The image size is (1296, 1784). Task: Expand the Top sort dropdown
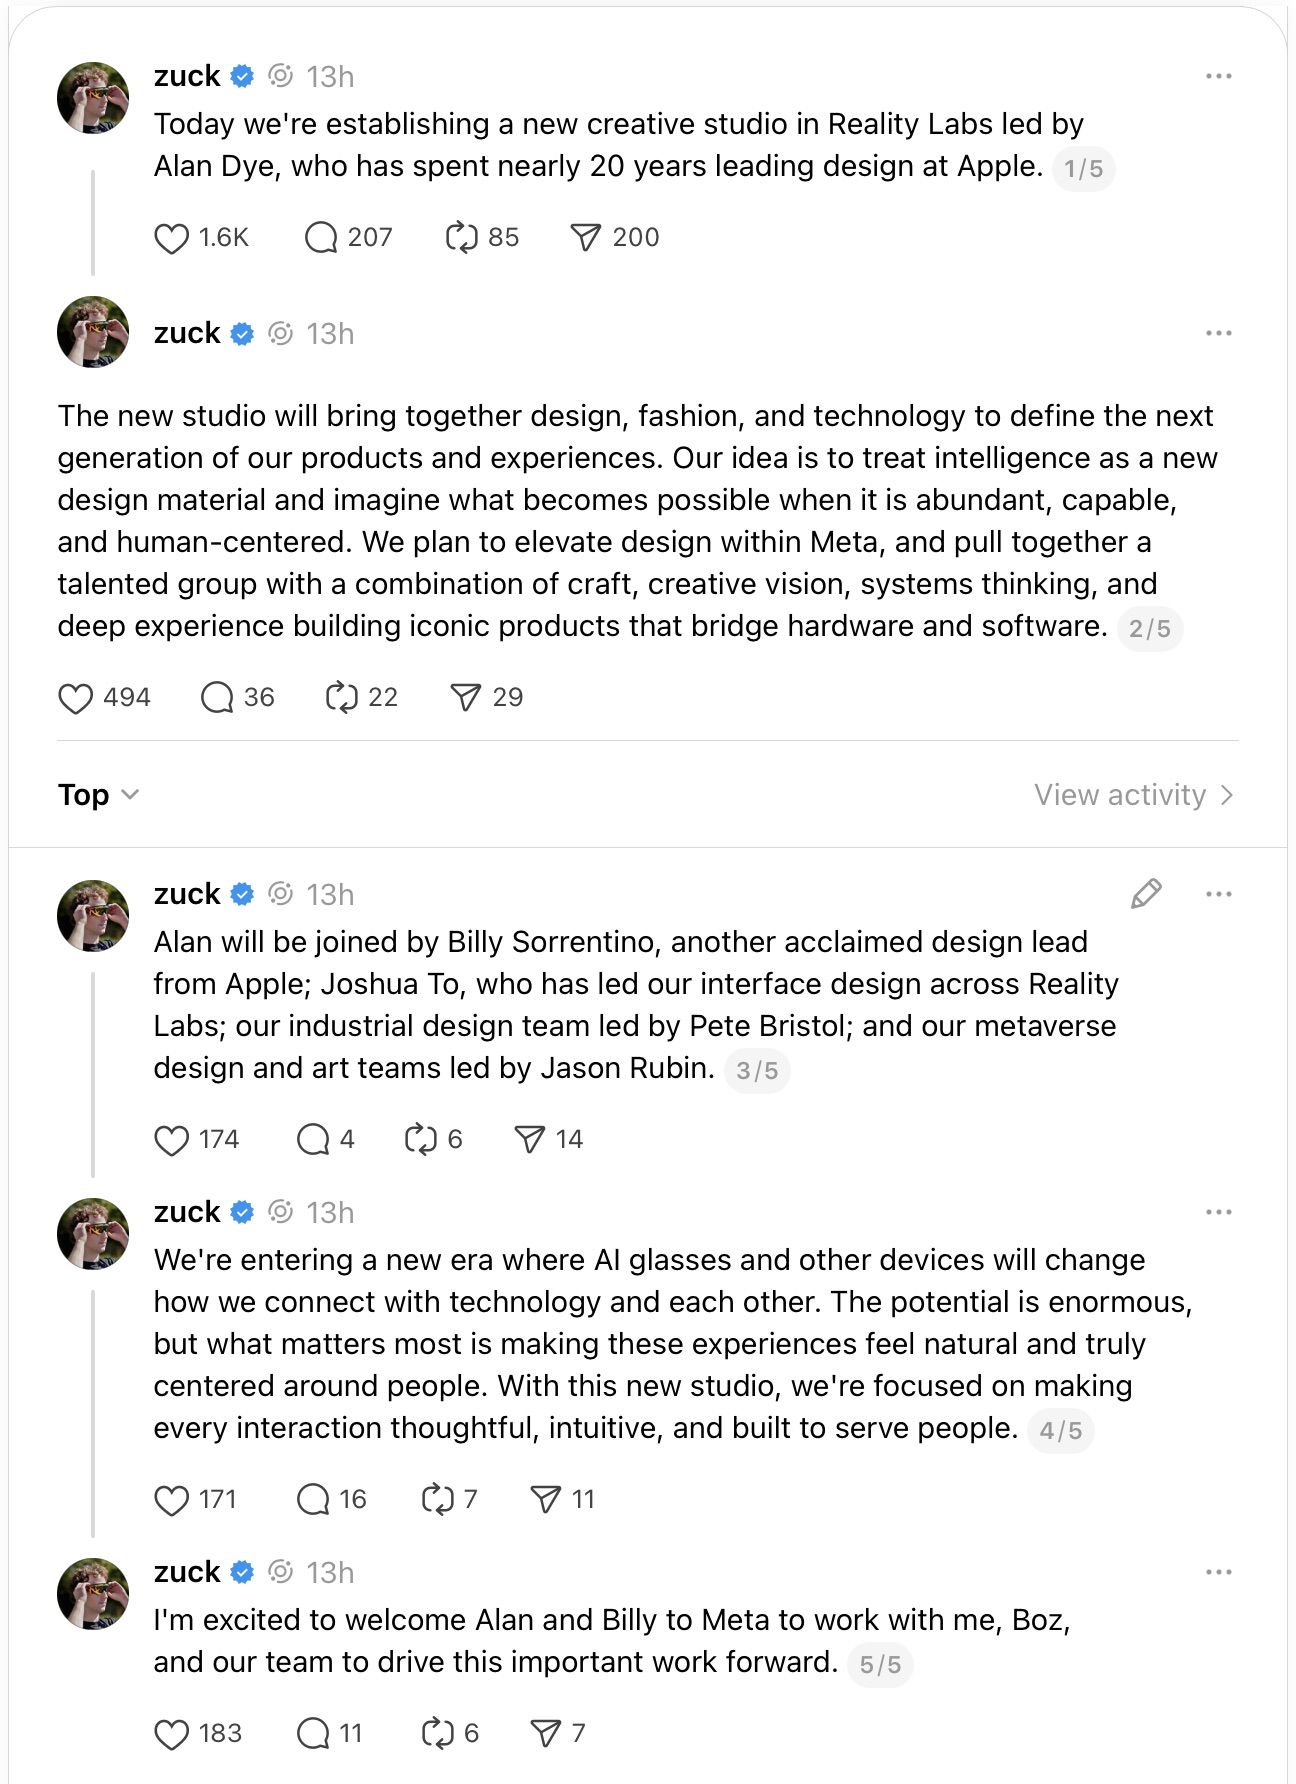click(x=98, y=795)
